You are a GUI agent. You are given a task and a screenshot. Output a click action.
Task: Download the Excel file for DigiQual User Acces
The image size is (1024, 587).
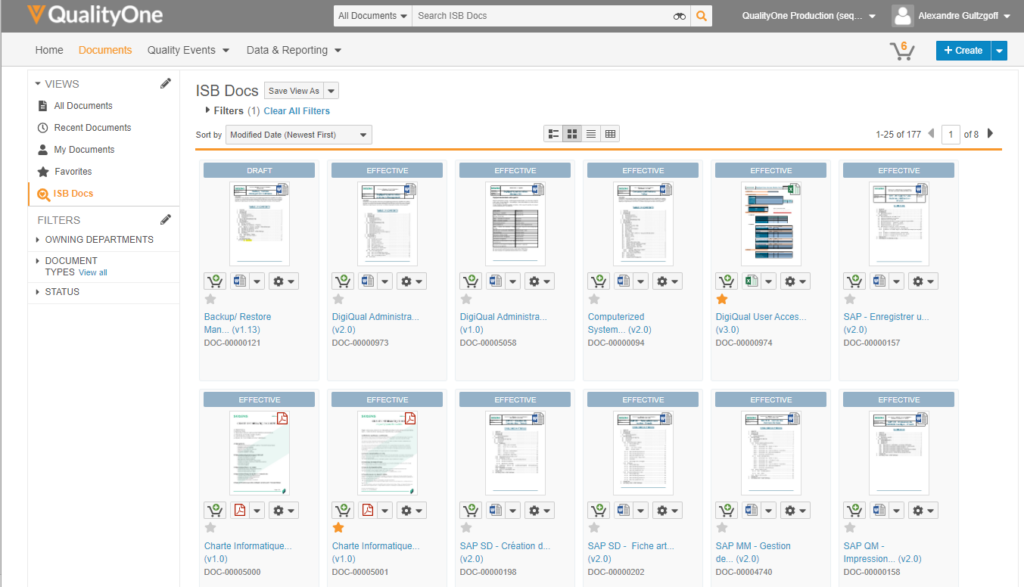[752, 281]
